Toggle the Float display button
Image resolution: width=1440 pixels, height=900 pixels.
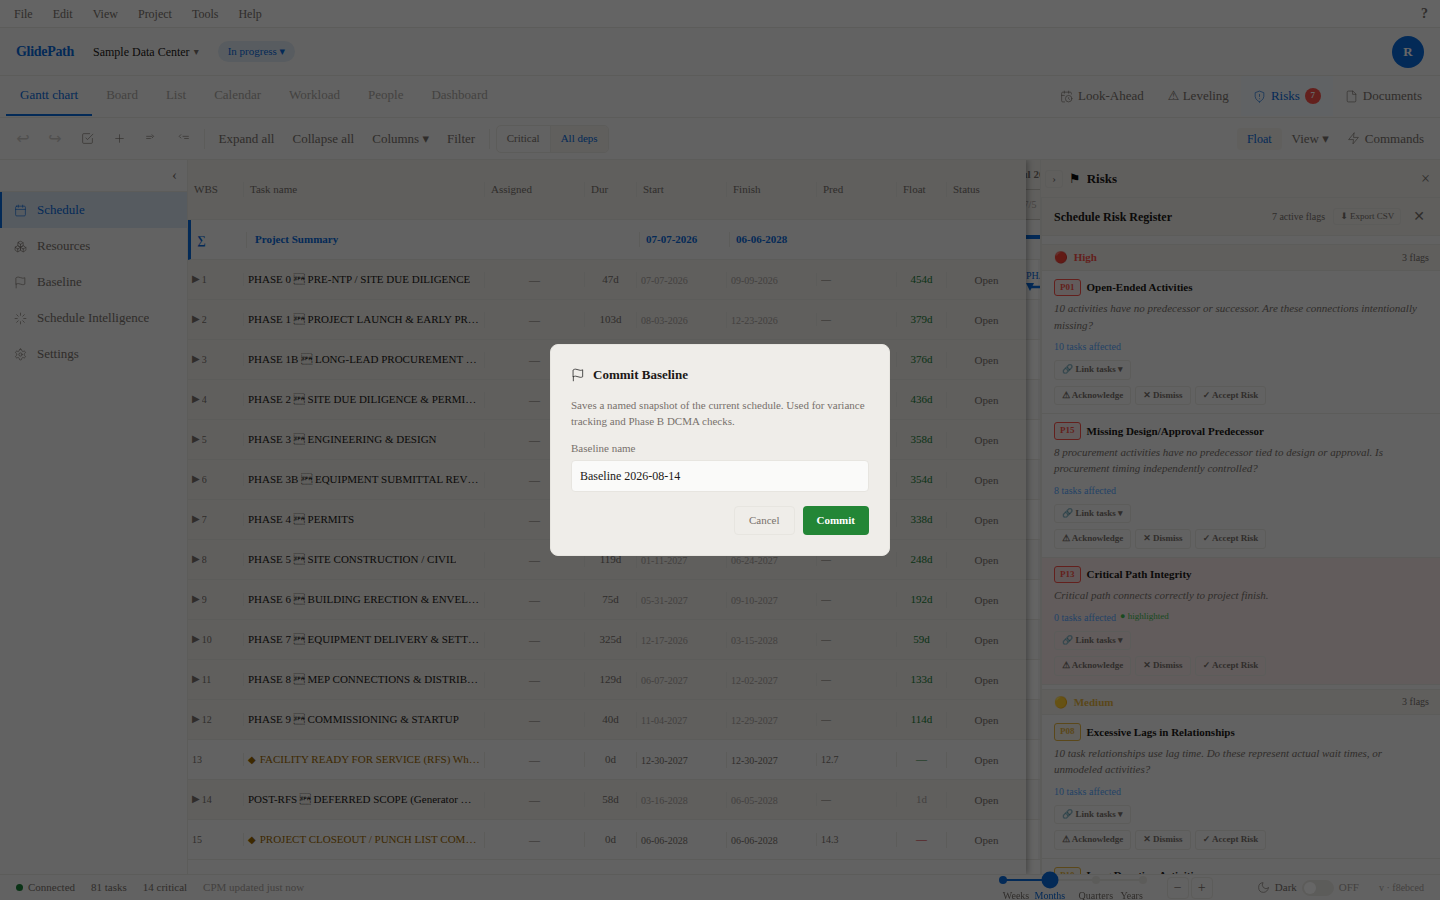pyautogui.click(x=1260, y=139)
